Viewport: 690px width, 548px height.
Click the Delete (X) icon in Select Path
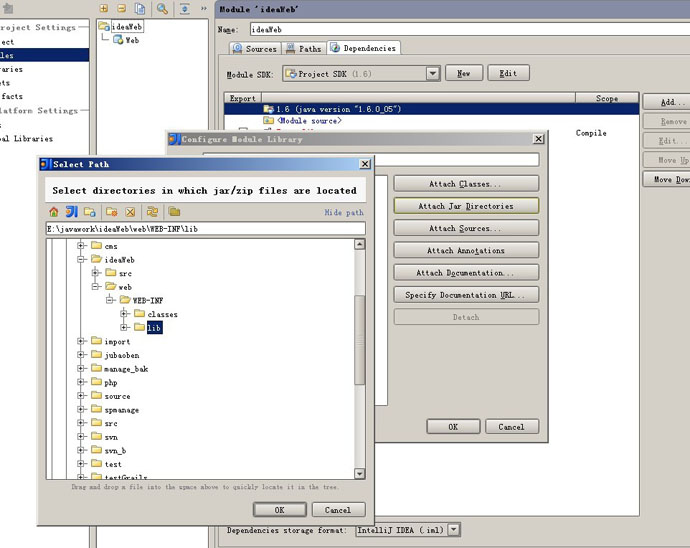[x=130, y=212]
